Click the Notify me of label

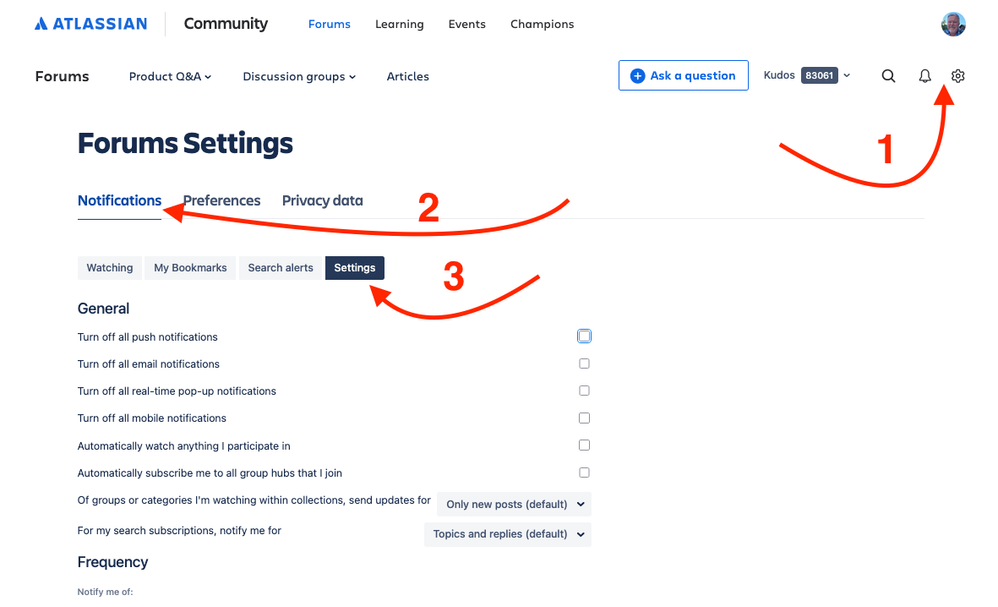point(105,592)
